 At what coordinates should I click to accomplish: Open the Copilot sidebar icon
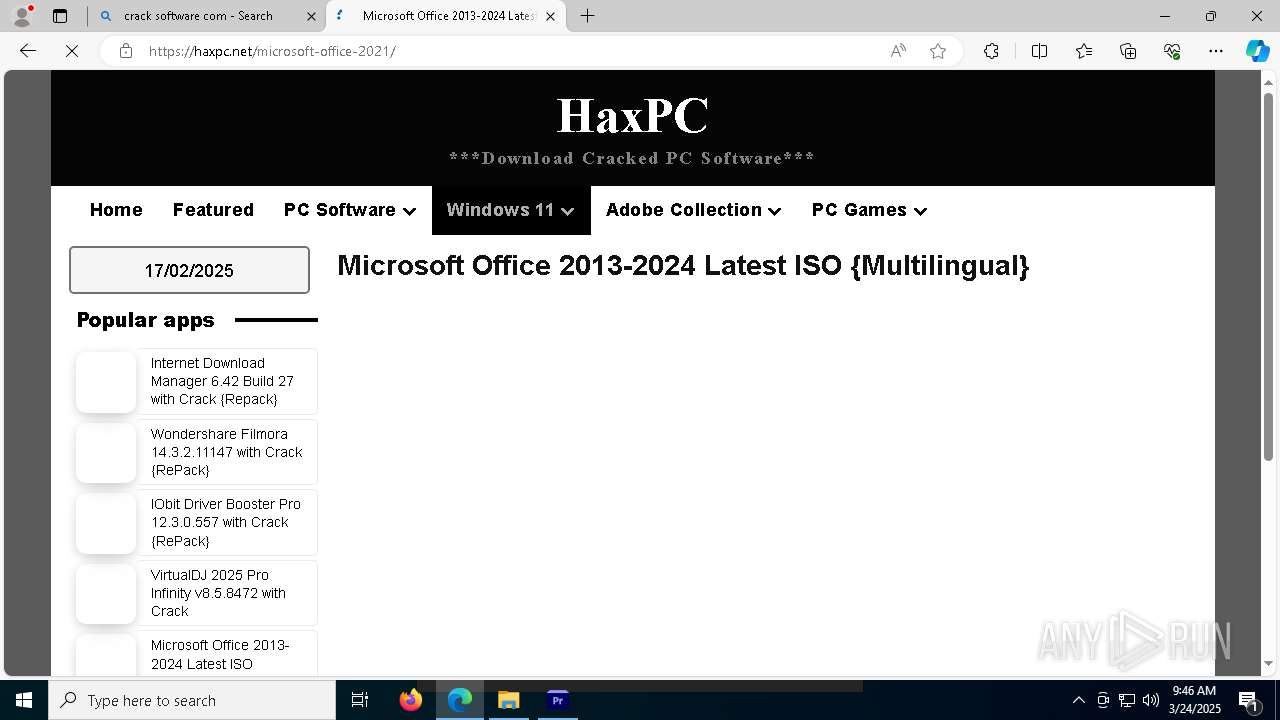(x=1257, y=51)
